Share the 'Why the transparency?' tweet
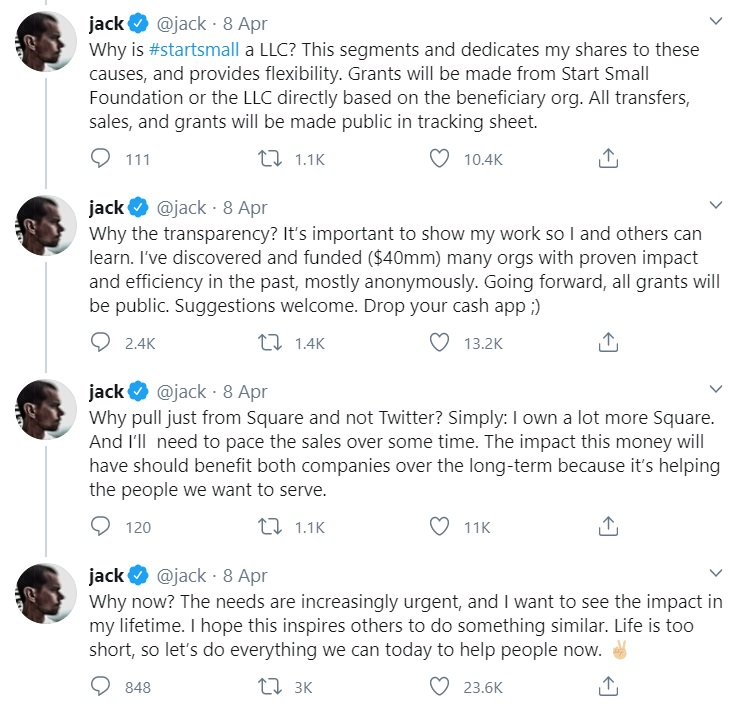 (606, 343)
